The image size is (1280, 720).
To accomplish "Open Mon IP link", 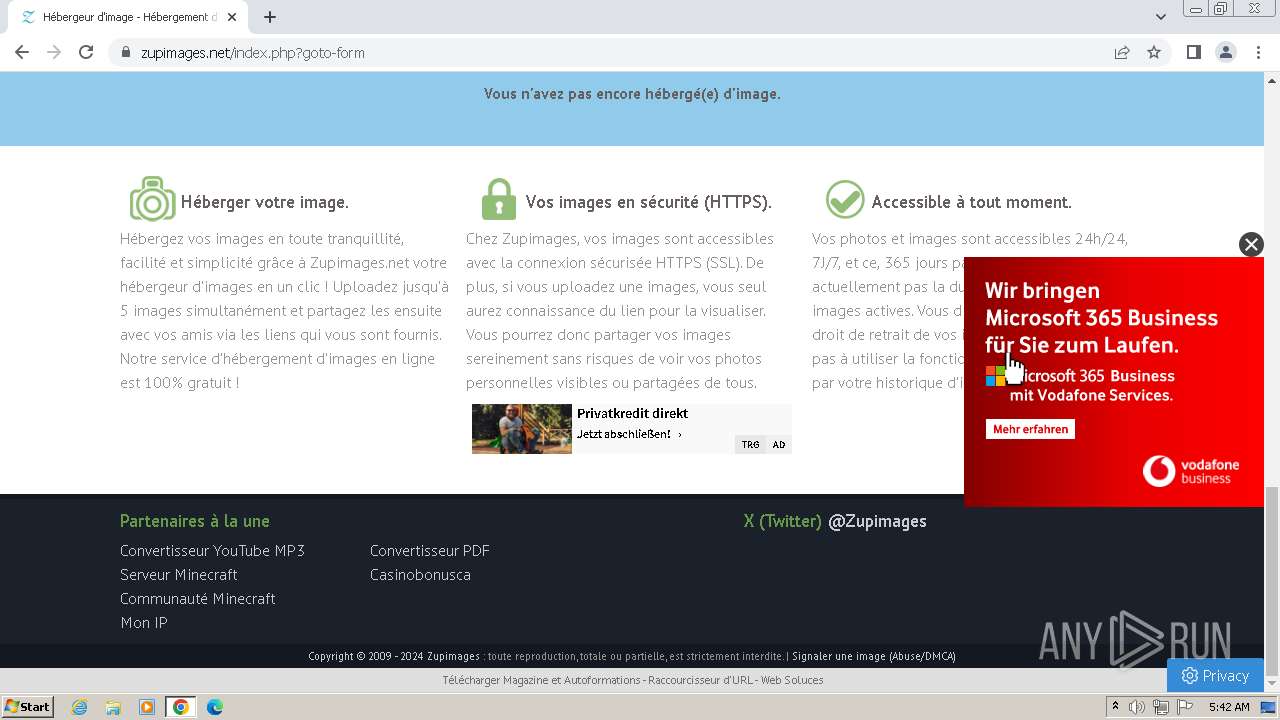I will 144,623.
